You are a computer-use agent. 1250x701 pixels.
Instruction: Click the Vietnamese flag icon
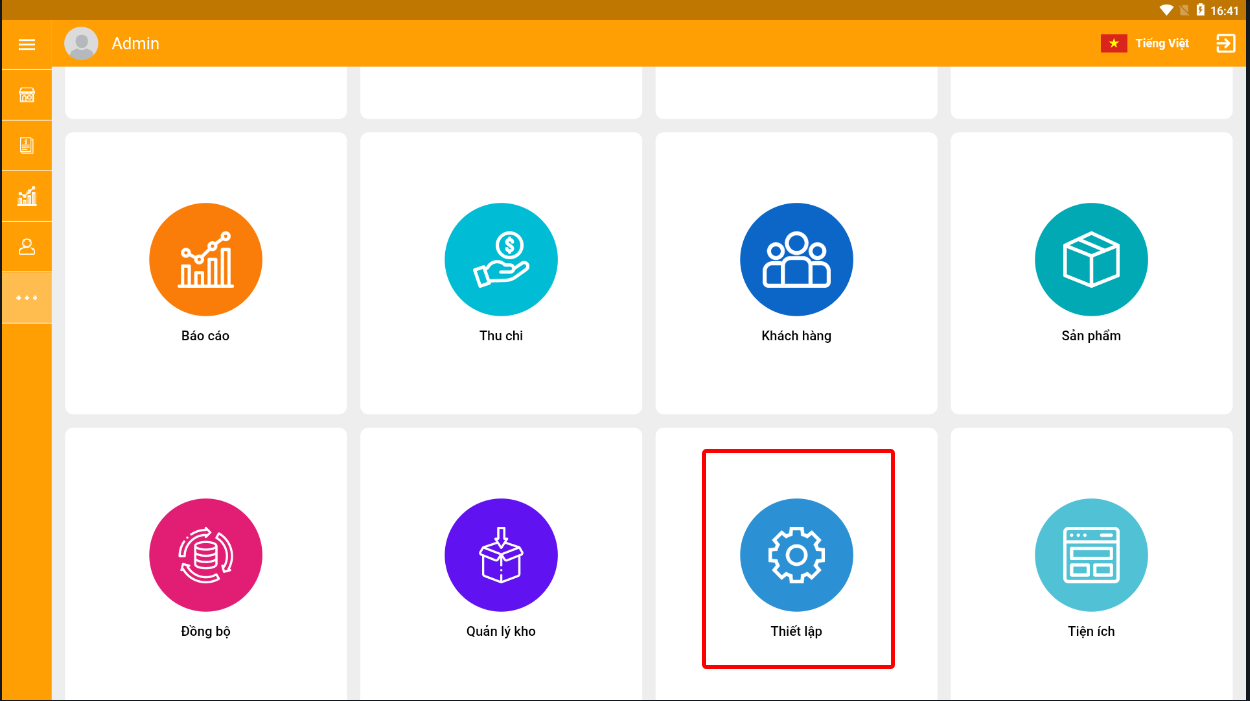coord(1114,44)
